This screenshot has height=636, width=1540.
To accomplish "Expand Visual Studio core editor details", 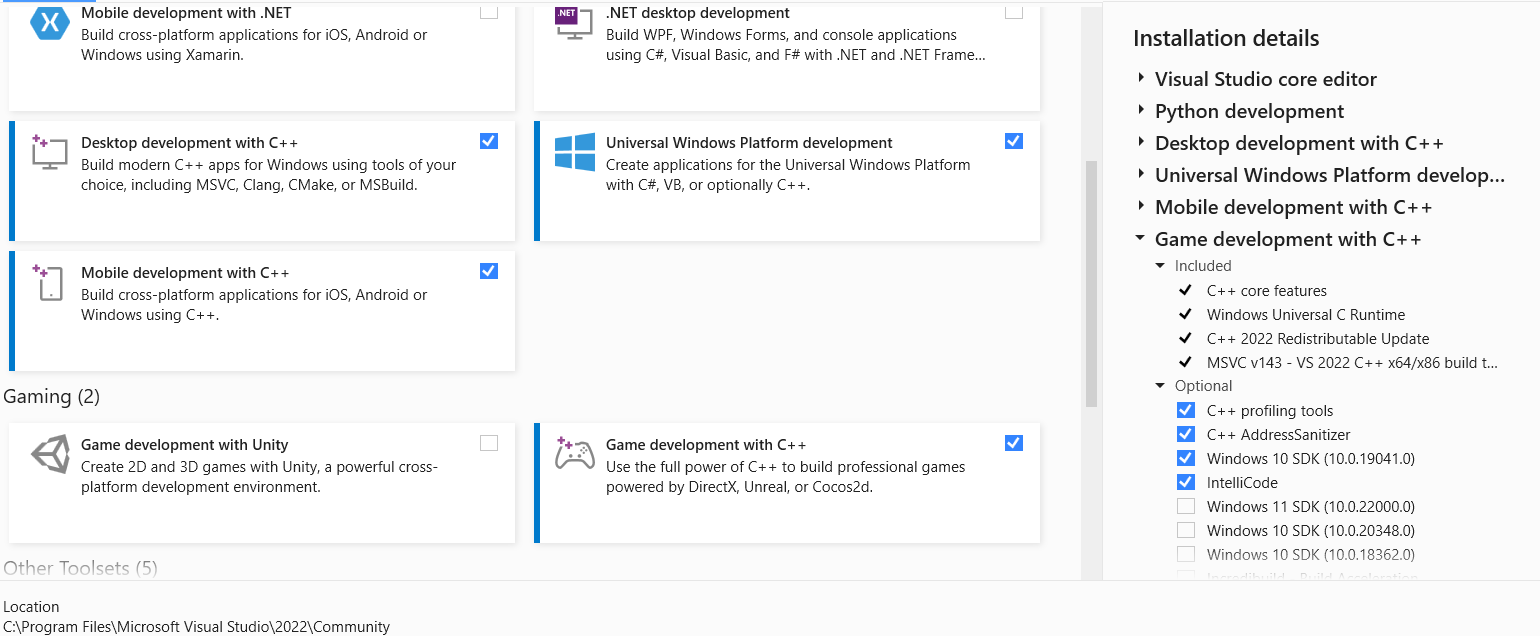I will click(x=1141, y=78).
